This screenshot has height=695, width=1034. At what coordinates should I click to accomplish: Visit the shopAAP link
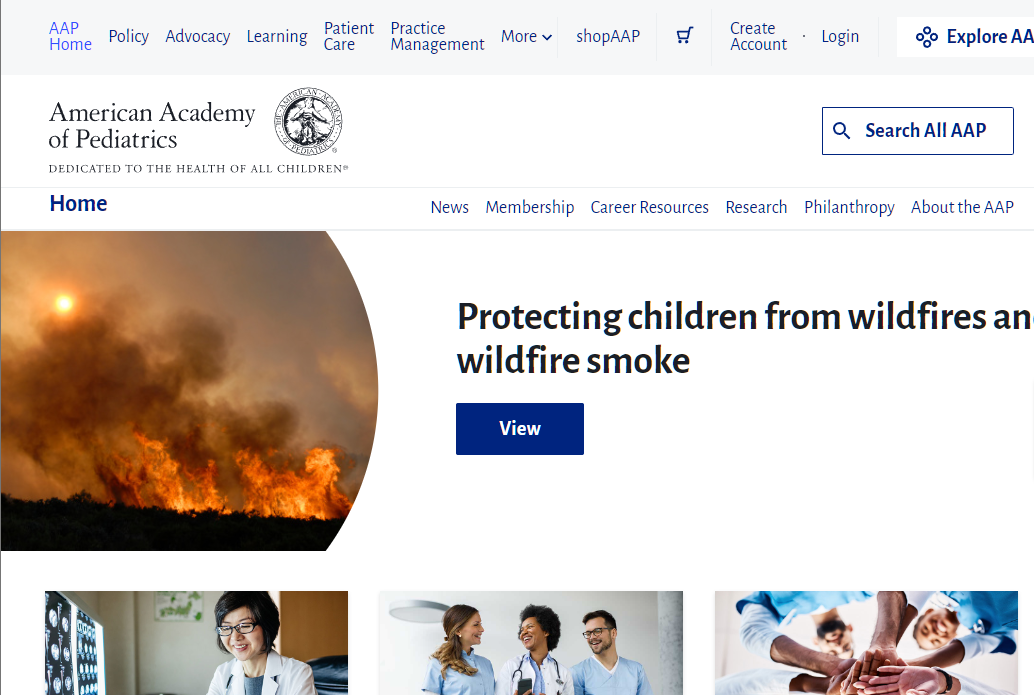coord(608,36)
